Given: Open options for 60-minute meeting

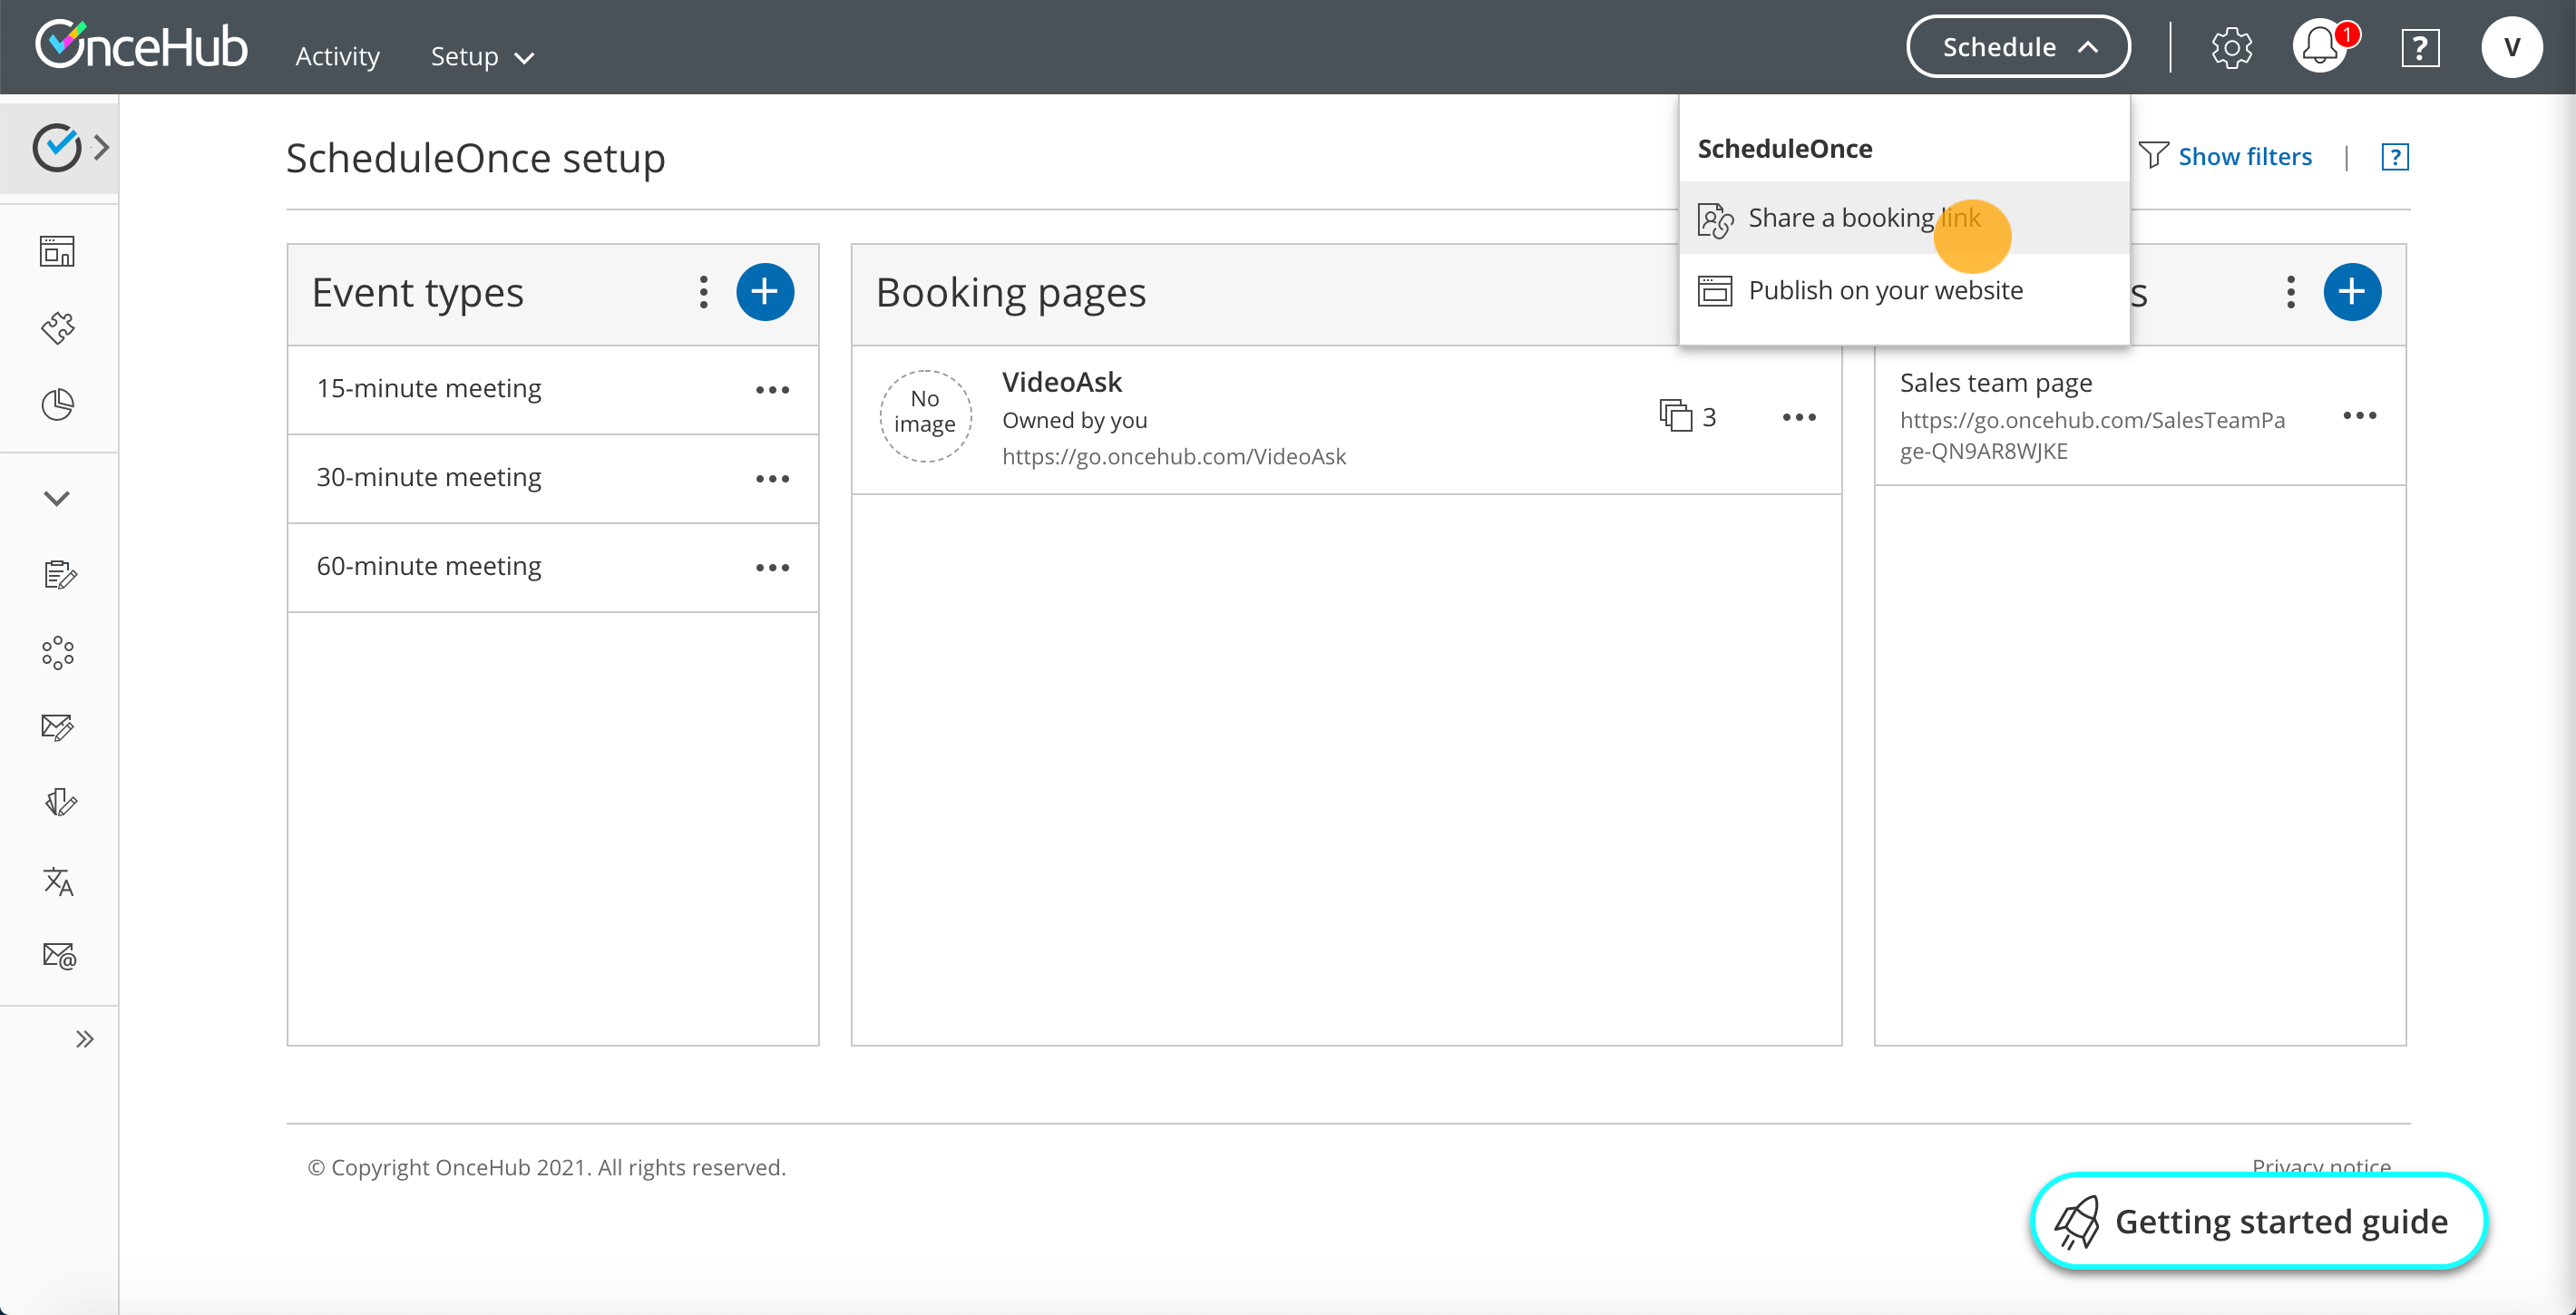Looking at the screenshot, I should [772, 568].
